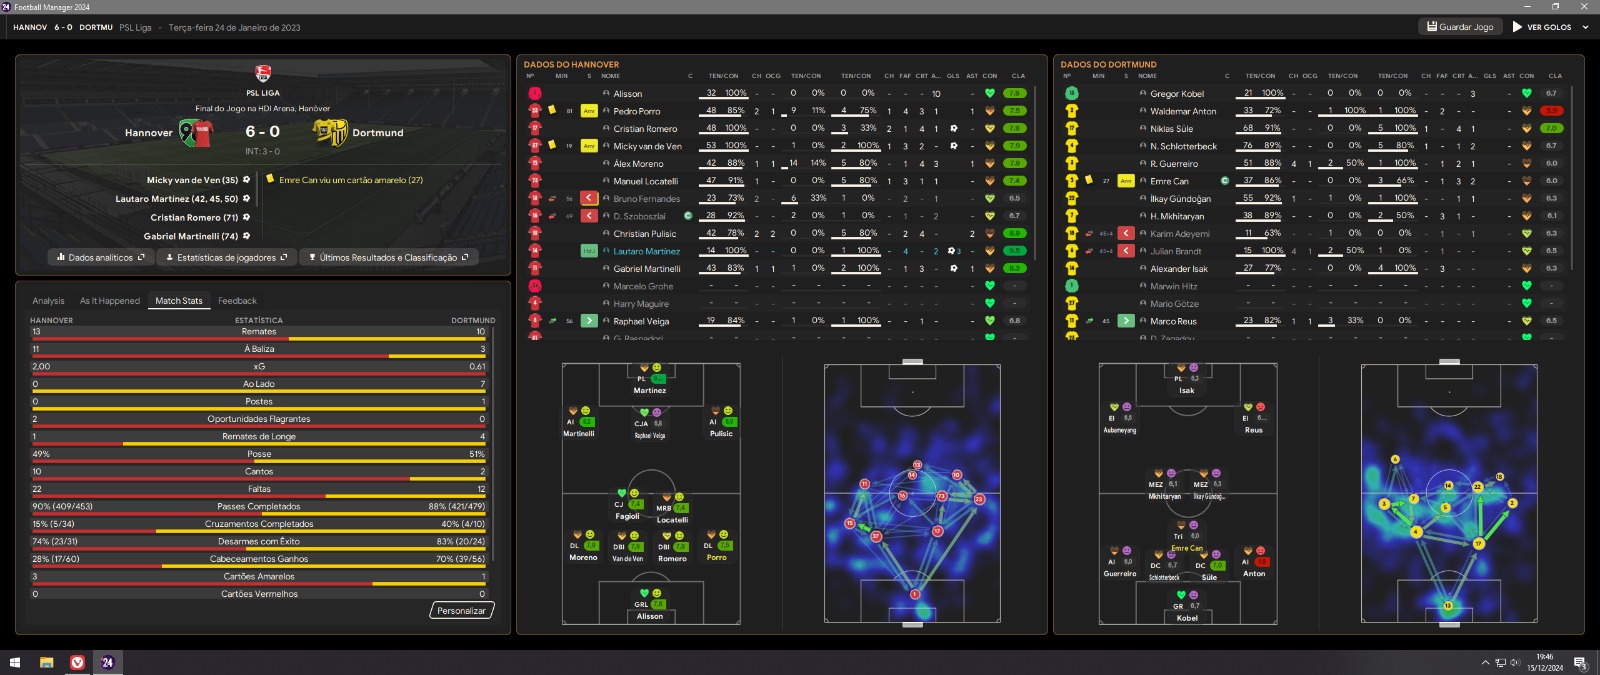Click Alisson's green heart condition icon
The image size is (1600, 675).
tap(990, 93)
